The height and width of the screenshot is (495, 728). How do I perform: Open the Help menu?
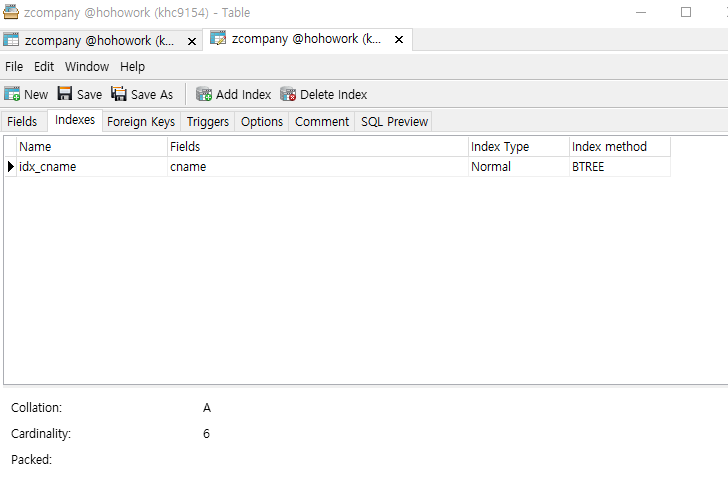132,66
